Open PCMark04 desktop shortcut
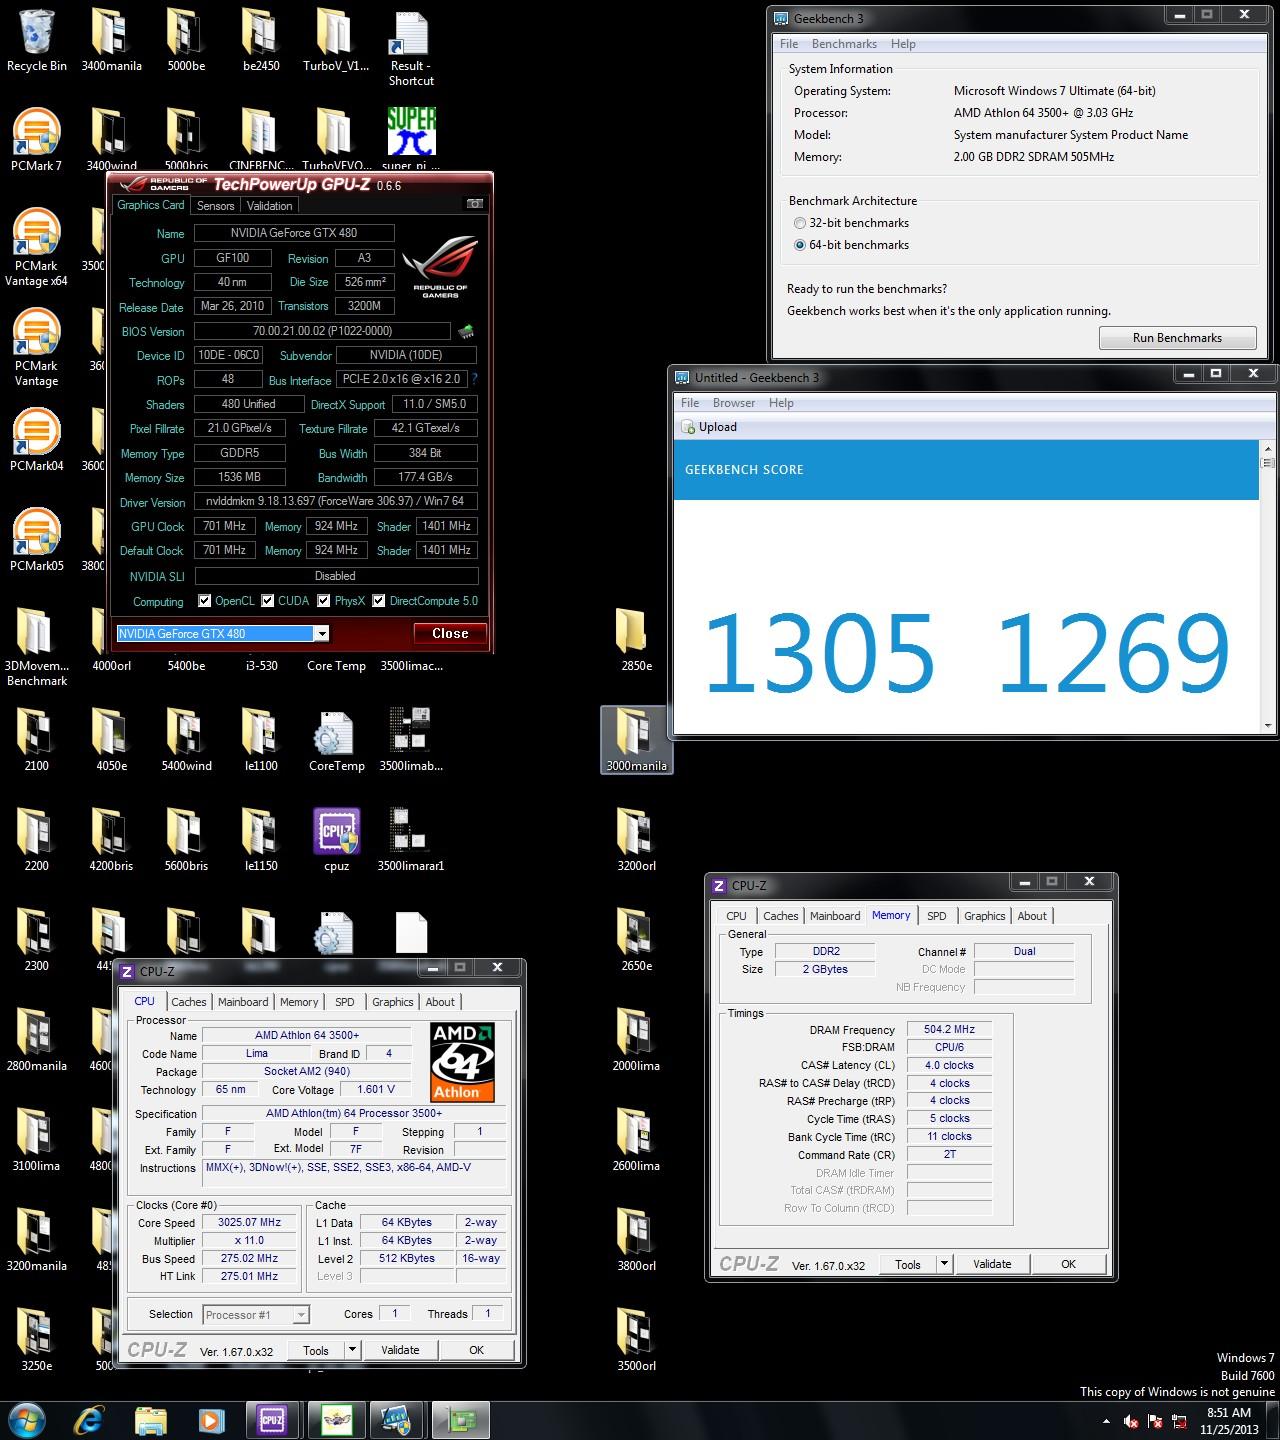The height and width of the screenshot is (1440, 1280). 37,440
